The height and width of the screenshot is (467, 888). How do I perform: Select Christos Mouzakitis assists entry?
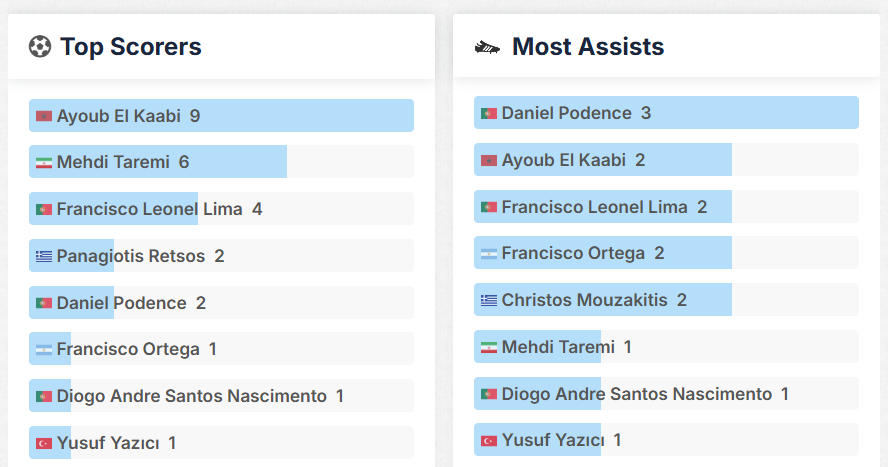pos(584,301)
